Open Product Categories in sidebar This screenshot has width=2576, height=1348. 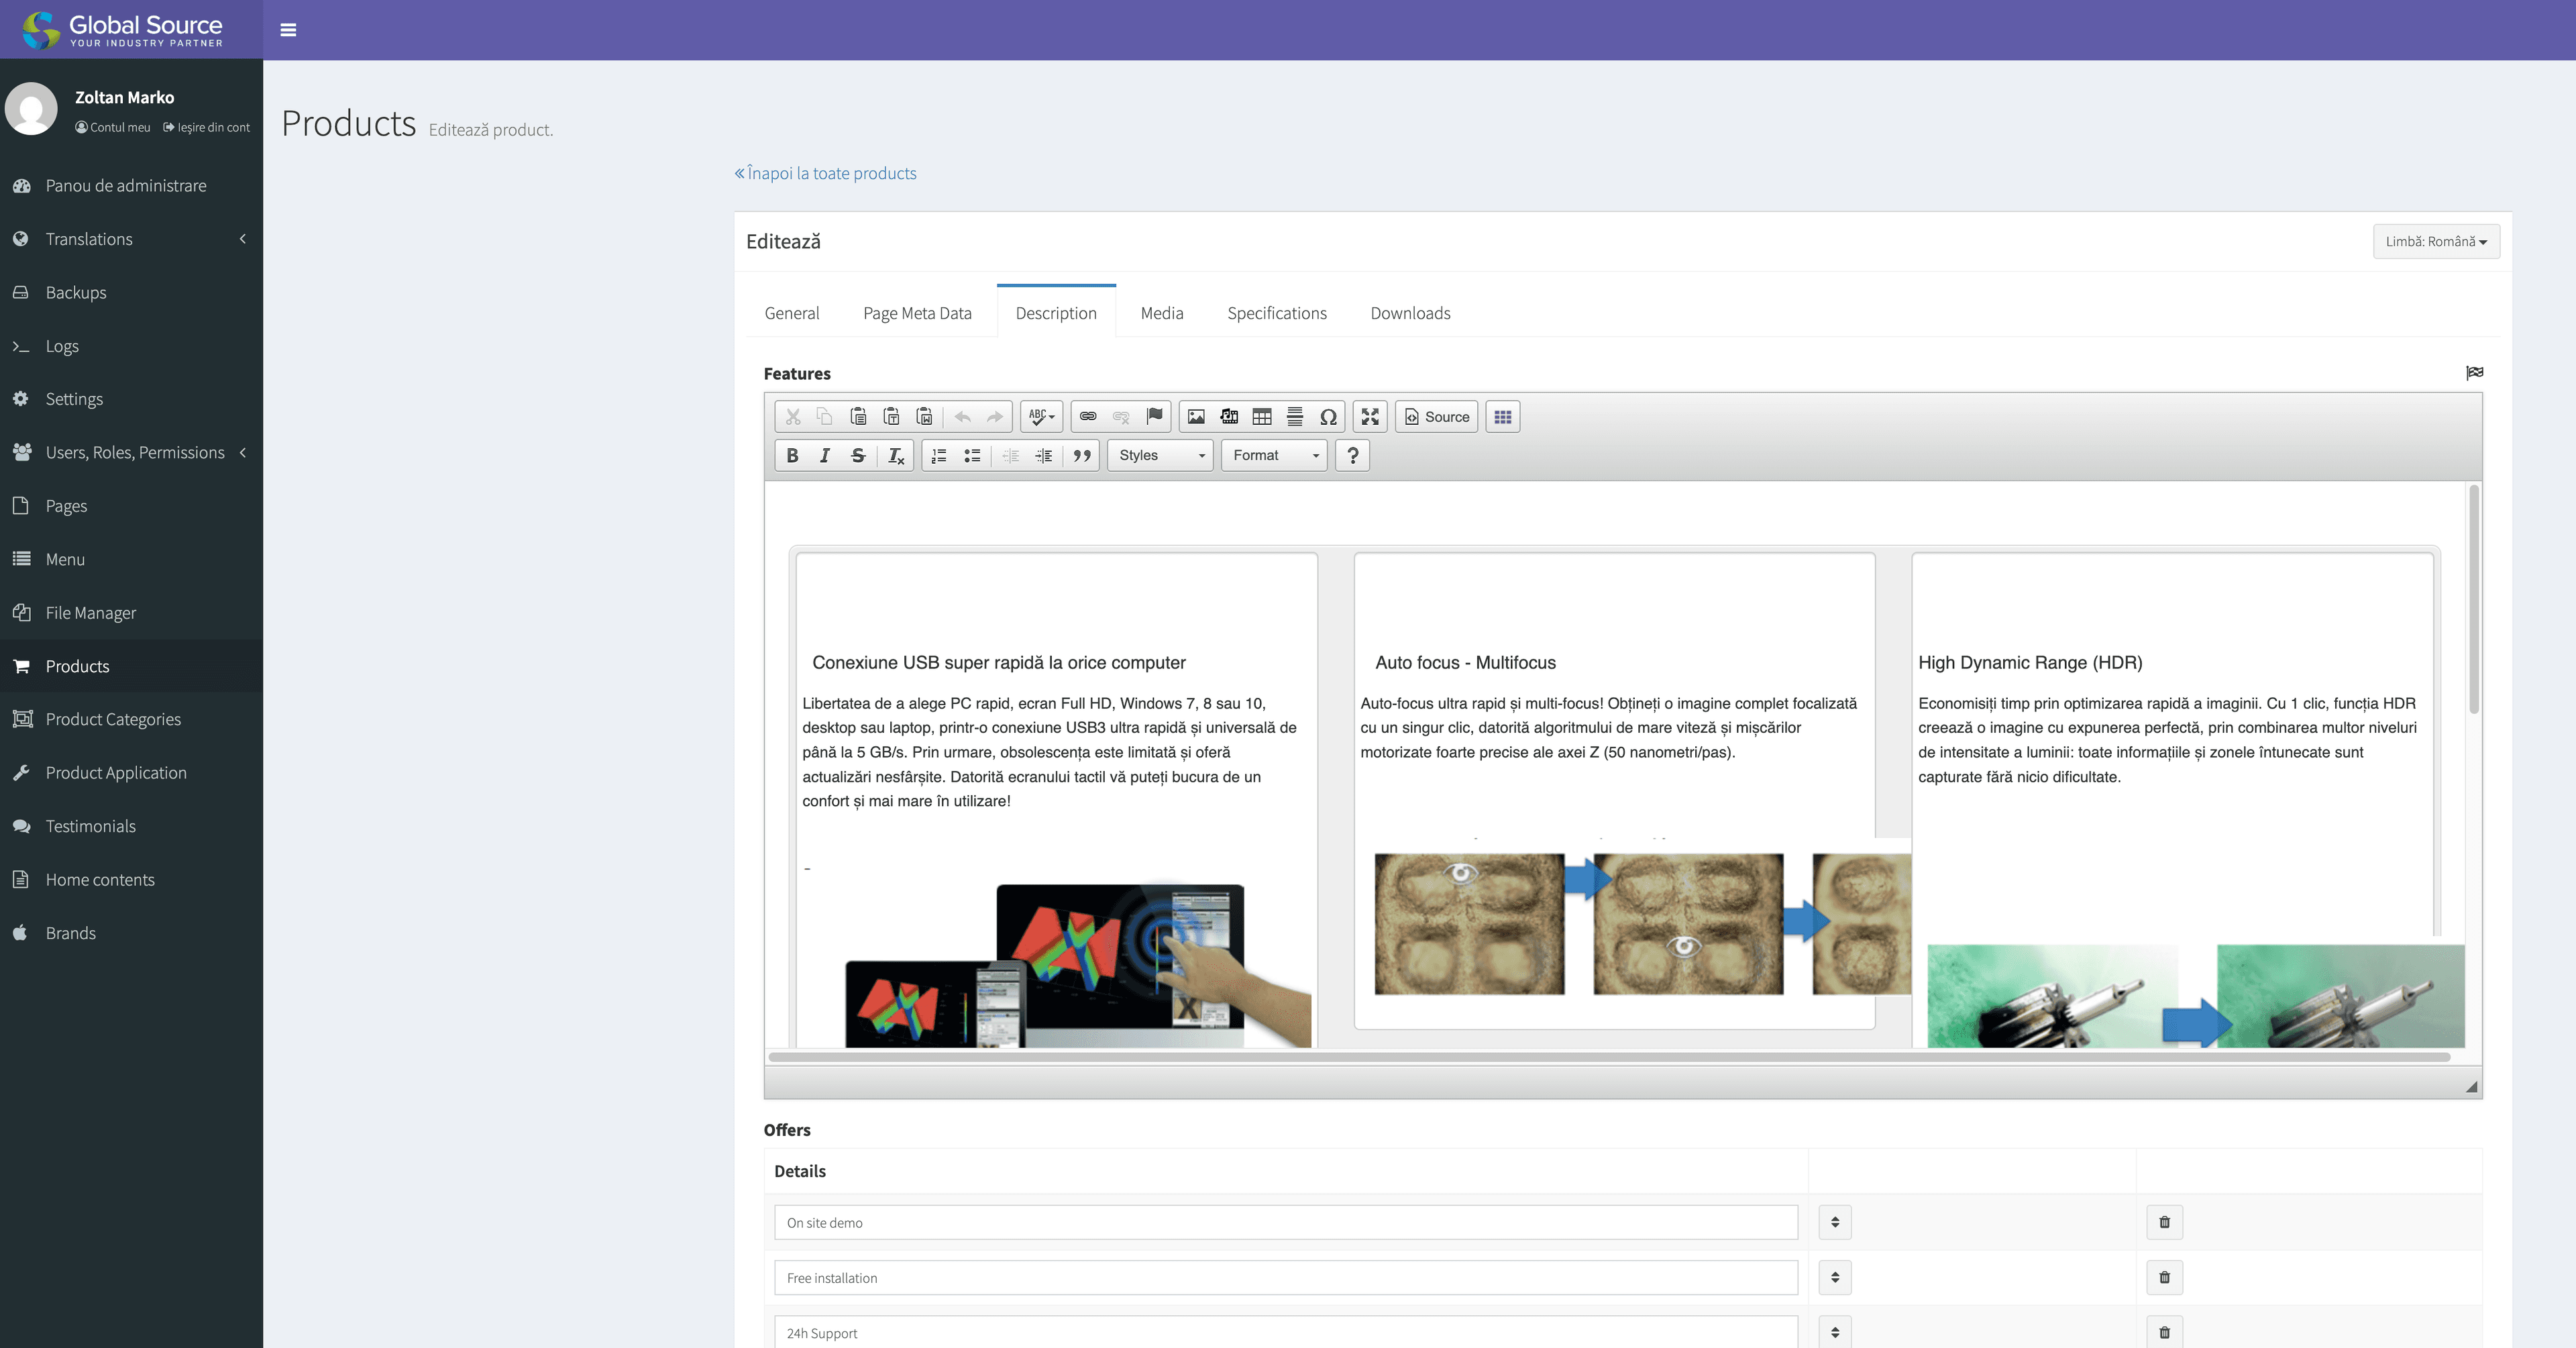coord(131,719)
